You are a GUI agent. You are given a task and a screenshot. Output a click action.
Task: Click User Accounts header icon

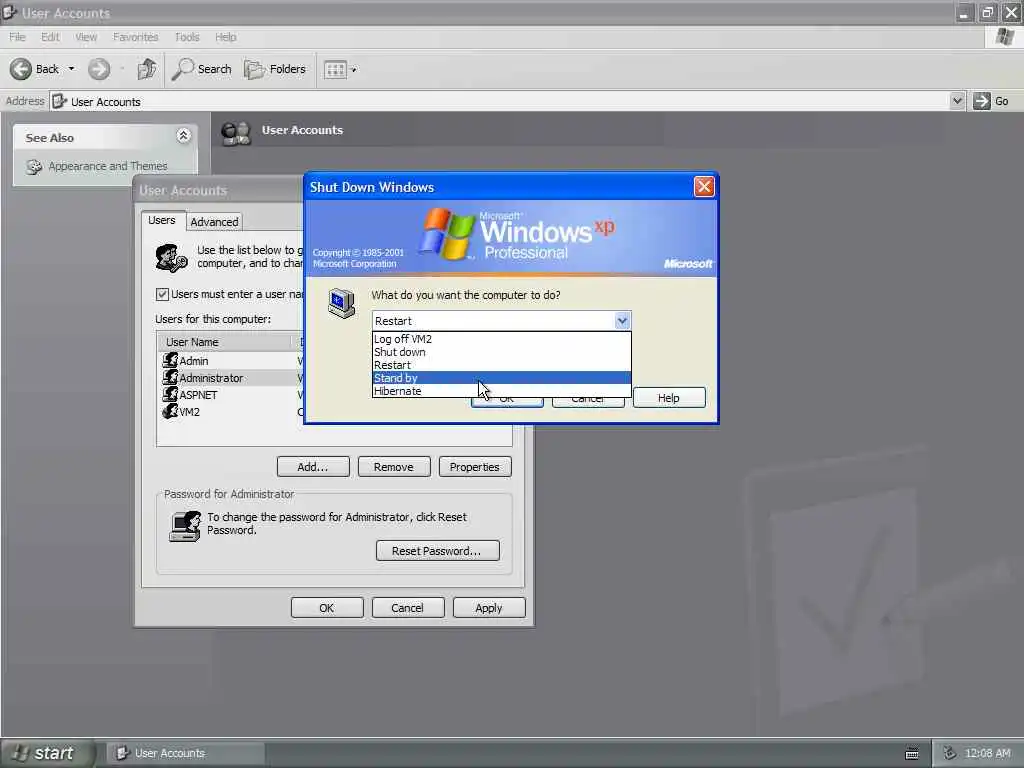click(x=236, y=133)
